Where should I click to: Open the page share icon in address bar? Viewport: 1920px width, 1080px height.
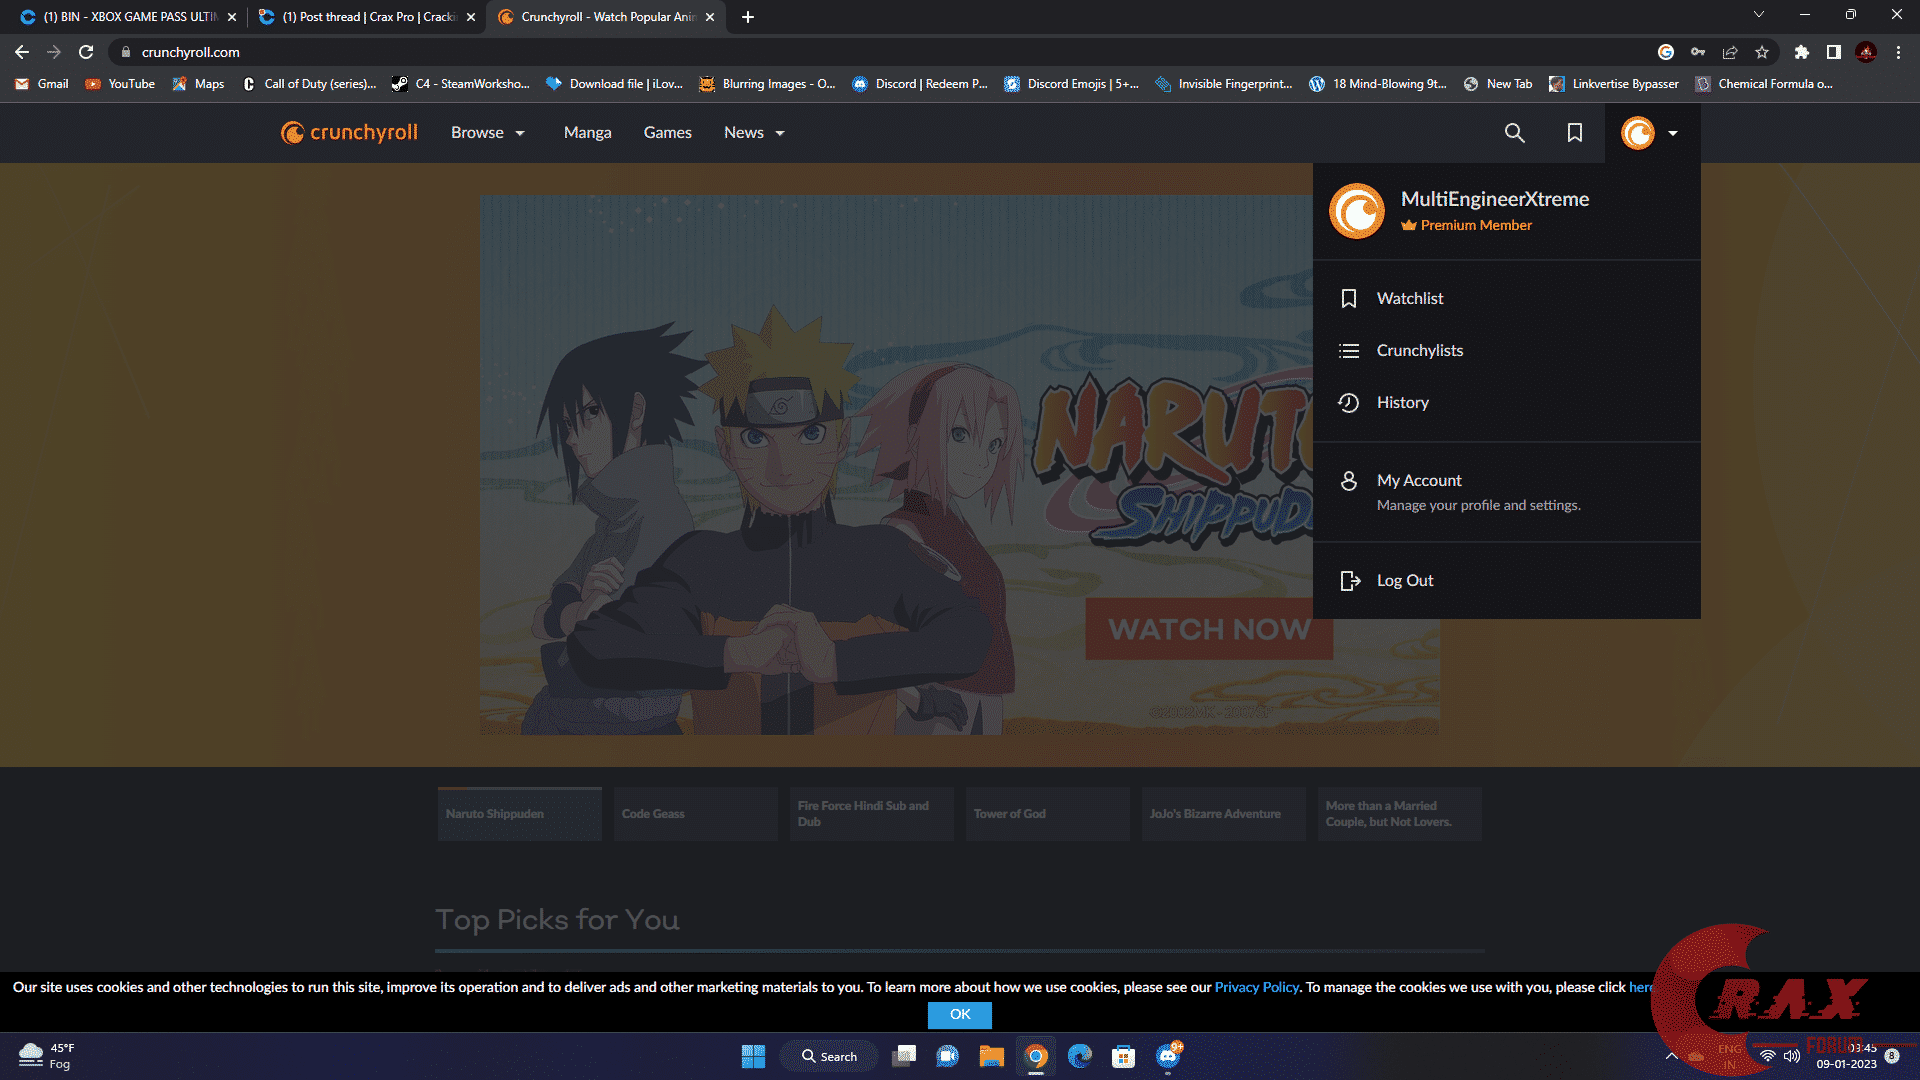(x=1729, y=52)
